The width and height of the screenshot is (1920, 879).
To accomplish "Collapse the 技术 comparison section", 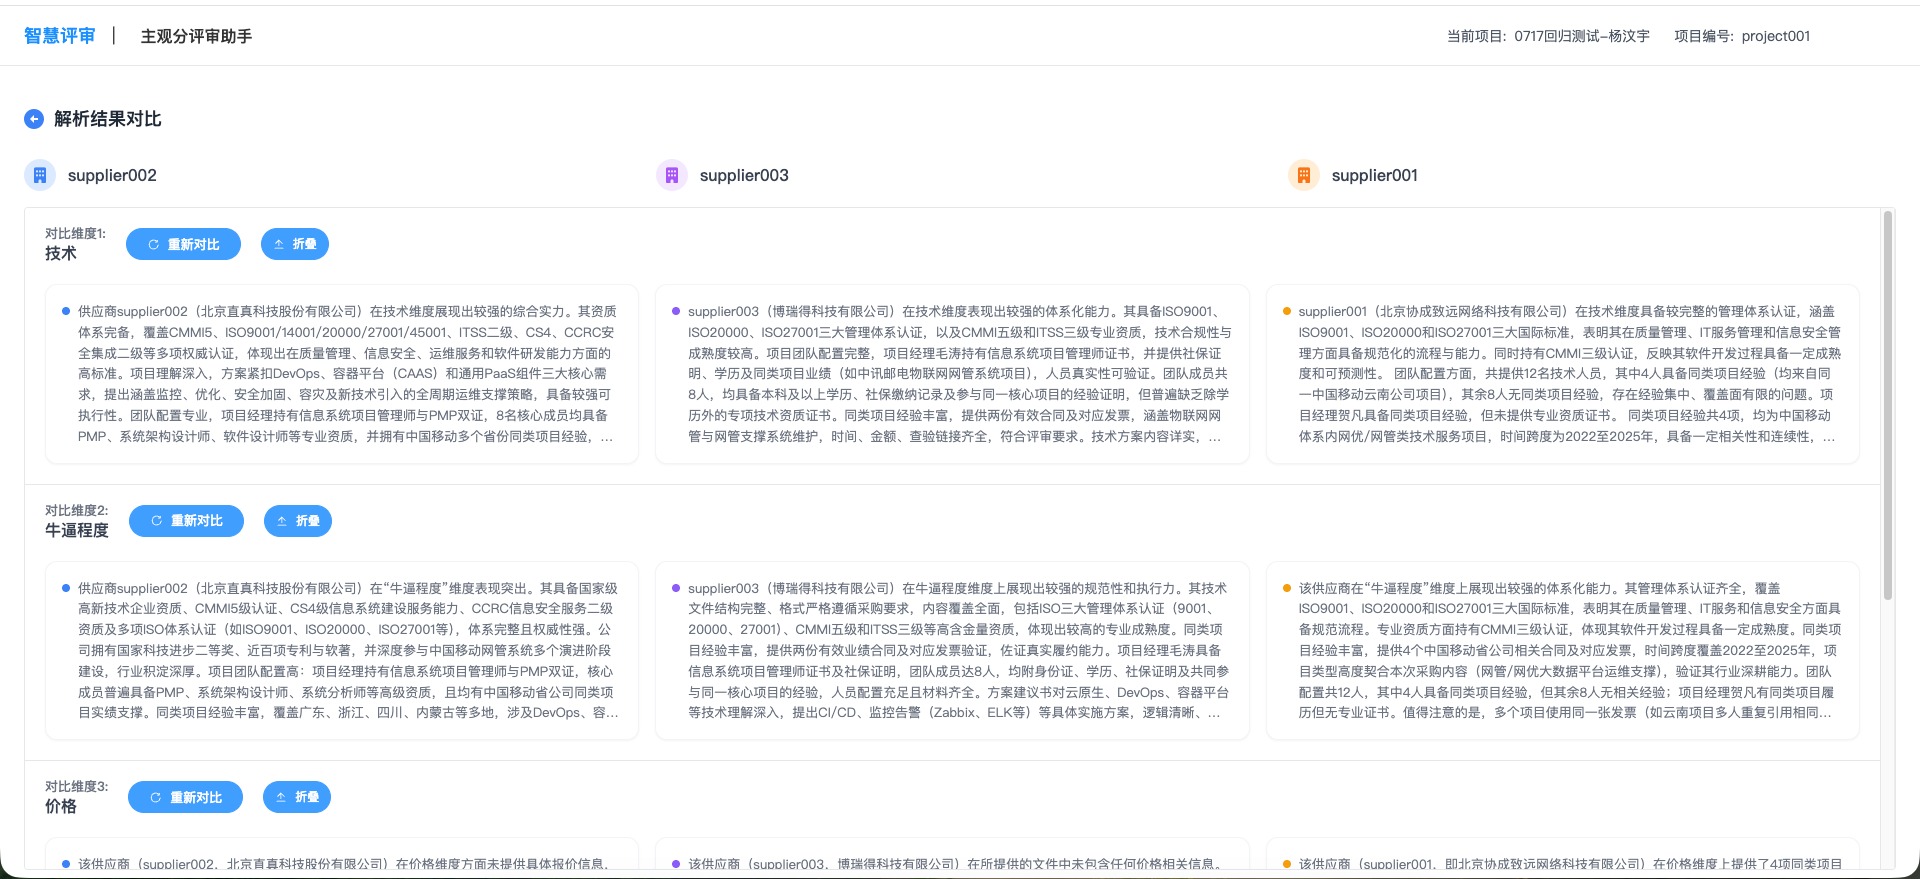I will pos(295,244).
